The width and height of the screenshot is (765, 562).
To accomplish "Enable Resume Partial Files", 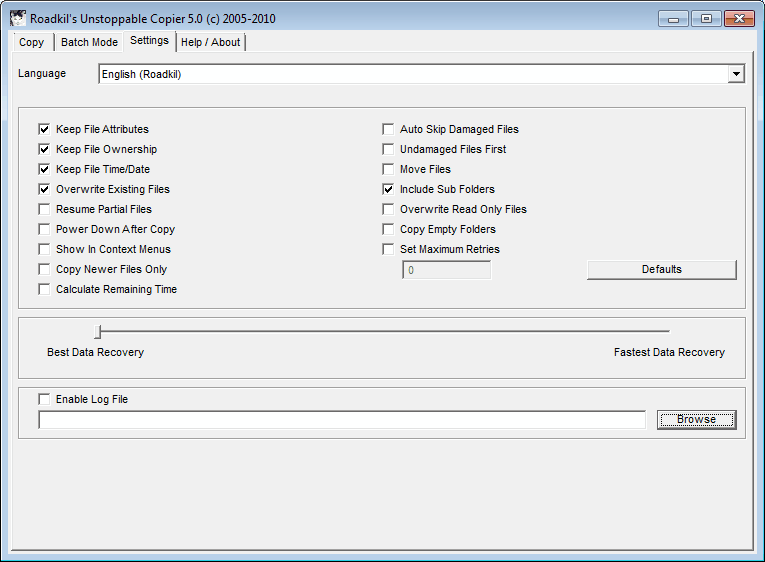I will point(44,209).
